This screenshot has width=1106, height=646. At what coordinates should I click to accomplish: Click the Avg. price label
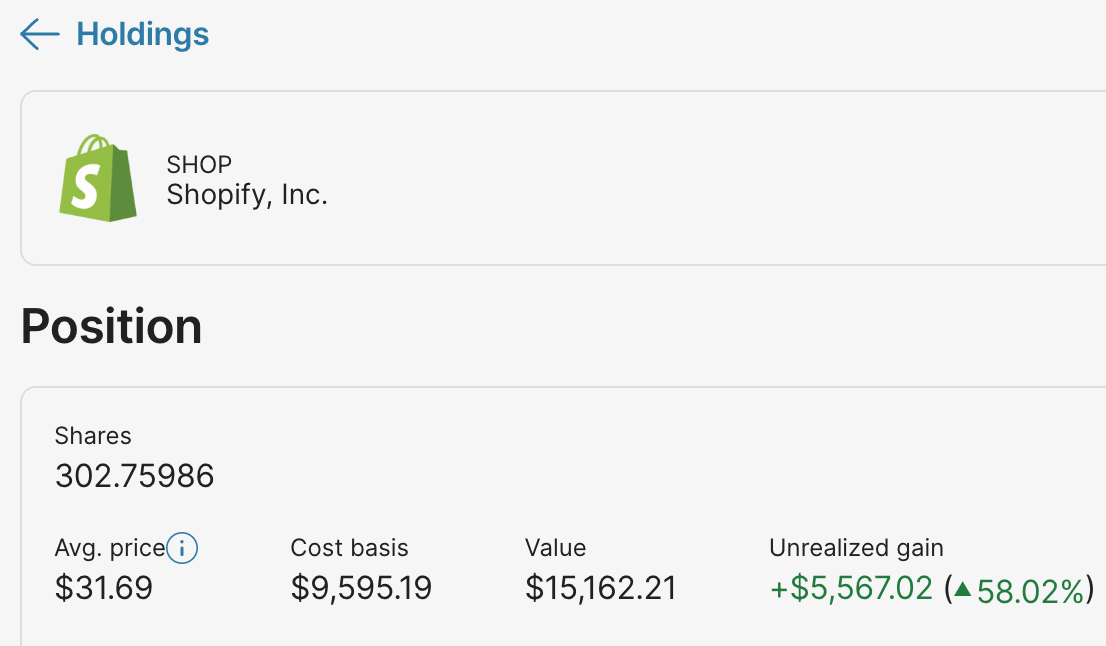click(x=109, y=548)
